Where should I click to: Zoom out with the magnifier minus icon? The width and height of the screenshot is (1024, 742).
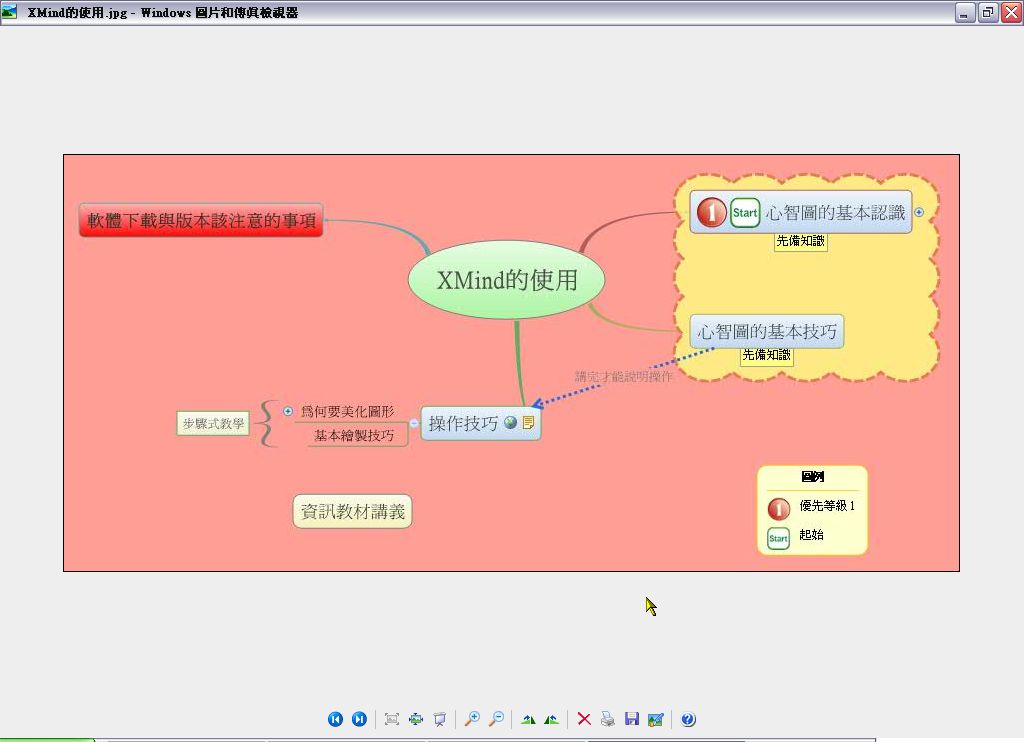point(496,719)
